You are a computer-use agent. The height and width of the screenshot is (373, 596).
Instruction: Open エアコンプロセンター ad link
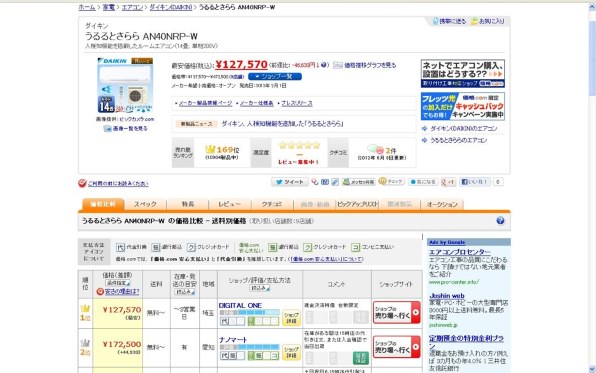[460, 252]
